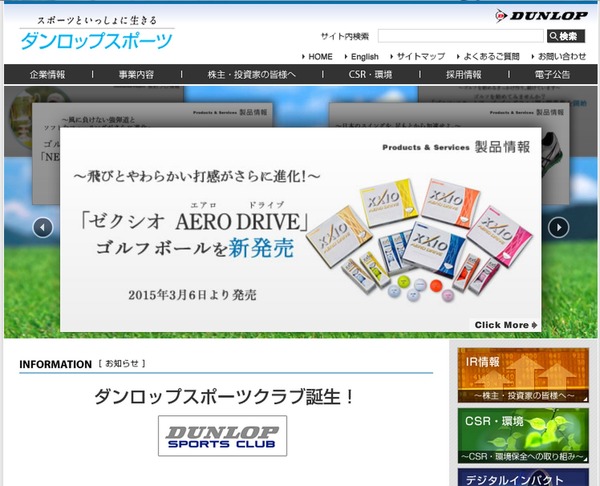Click the previous slide arrow on carousel
The image size is (600, 486).
coord(42,227)
